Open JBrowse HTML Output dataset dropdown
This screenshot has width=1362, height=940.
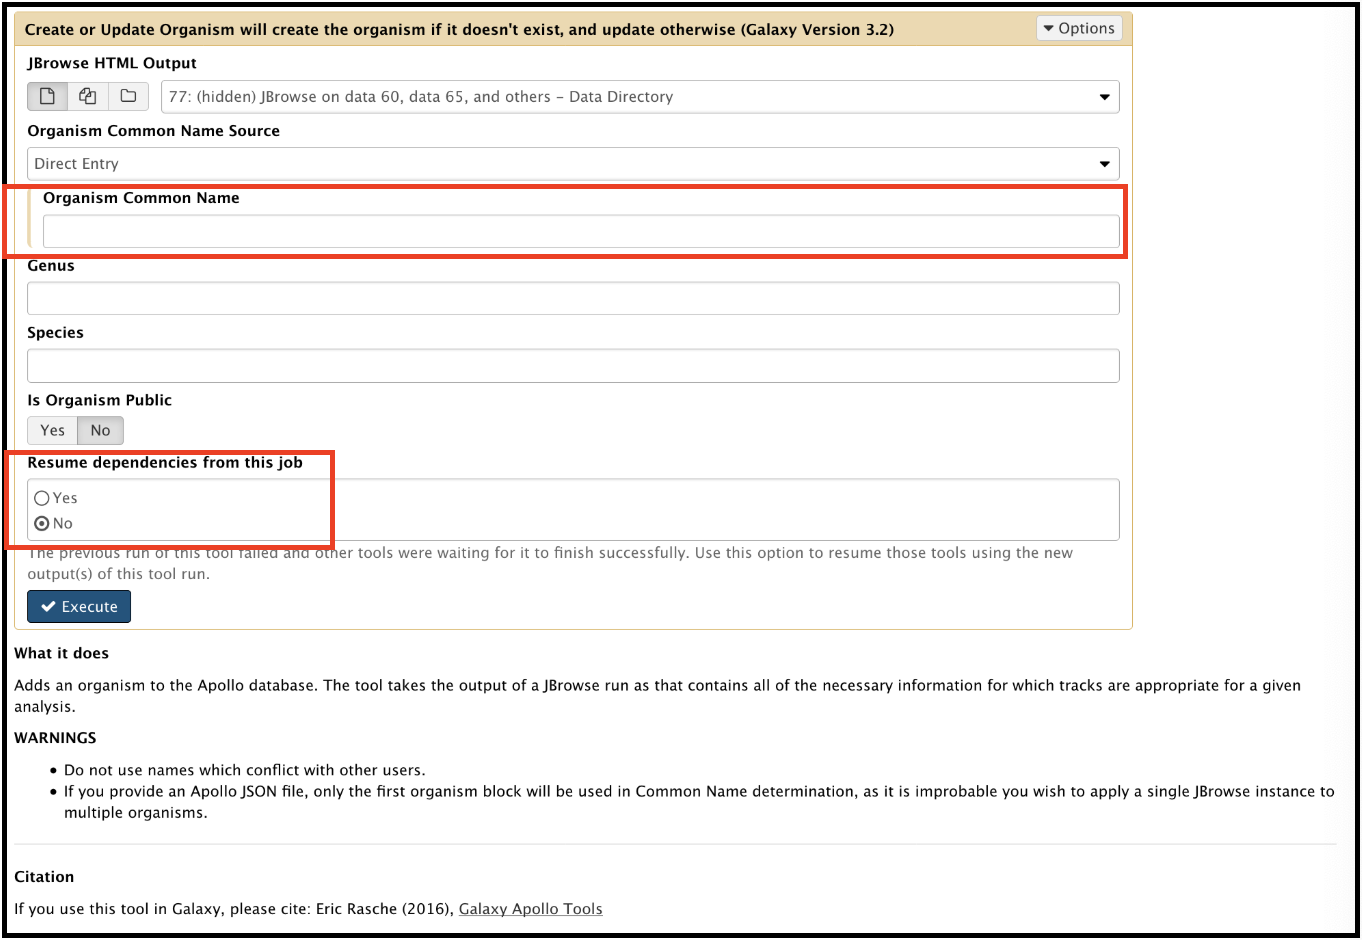pyautogui.click(x=640, y=97)
